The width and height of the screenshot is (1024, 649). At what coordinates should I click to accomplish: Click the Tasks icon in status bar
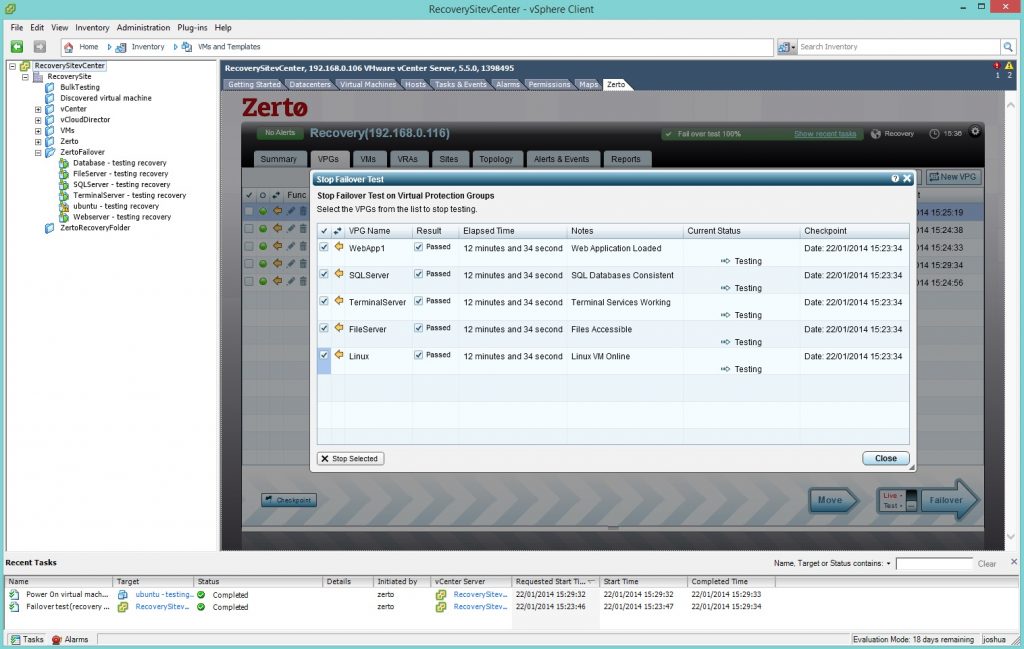(15, 640)
